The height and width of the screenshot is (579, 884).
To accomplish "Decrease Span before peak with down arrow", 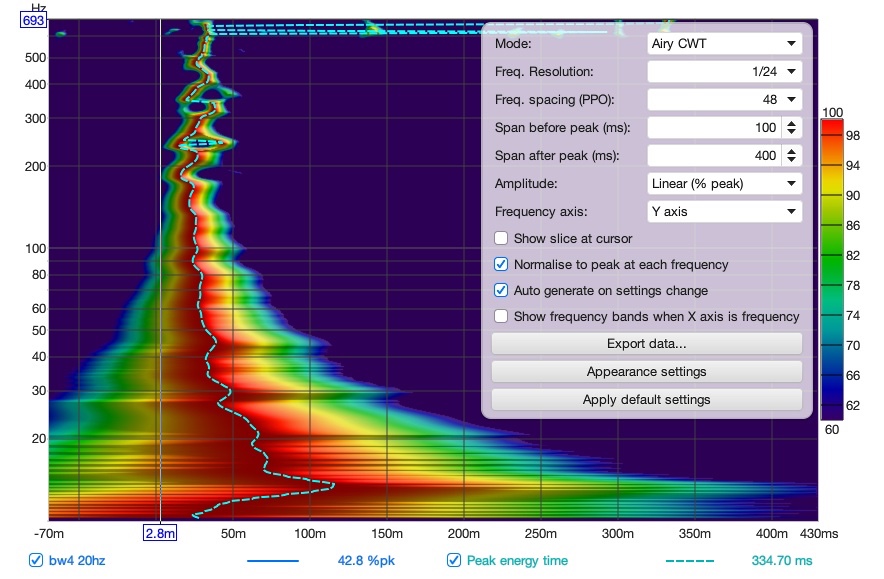I will click(792, 132).
